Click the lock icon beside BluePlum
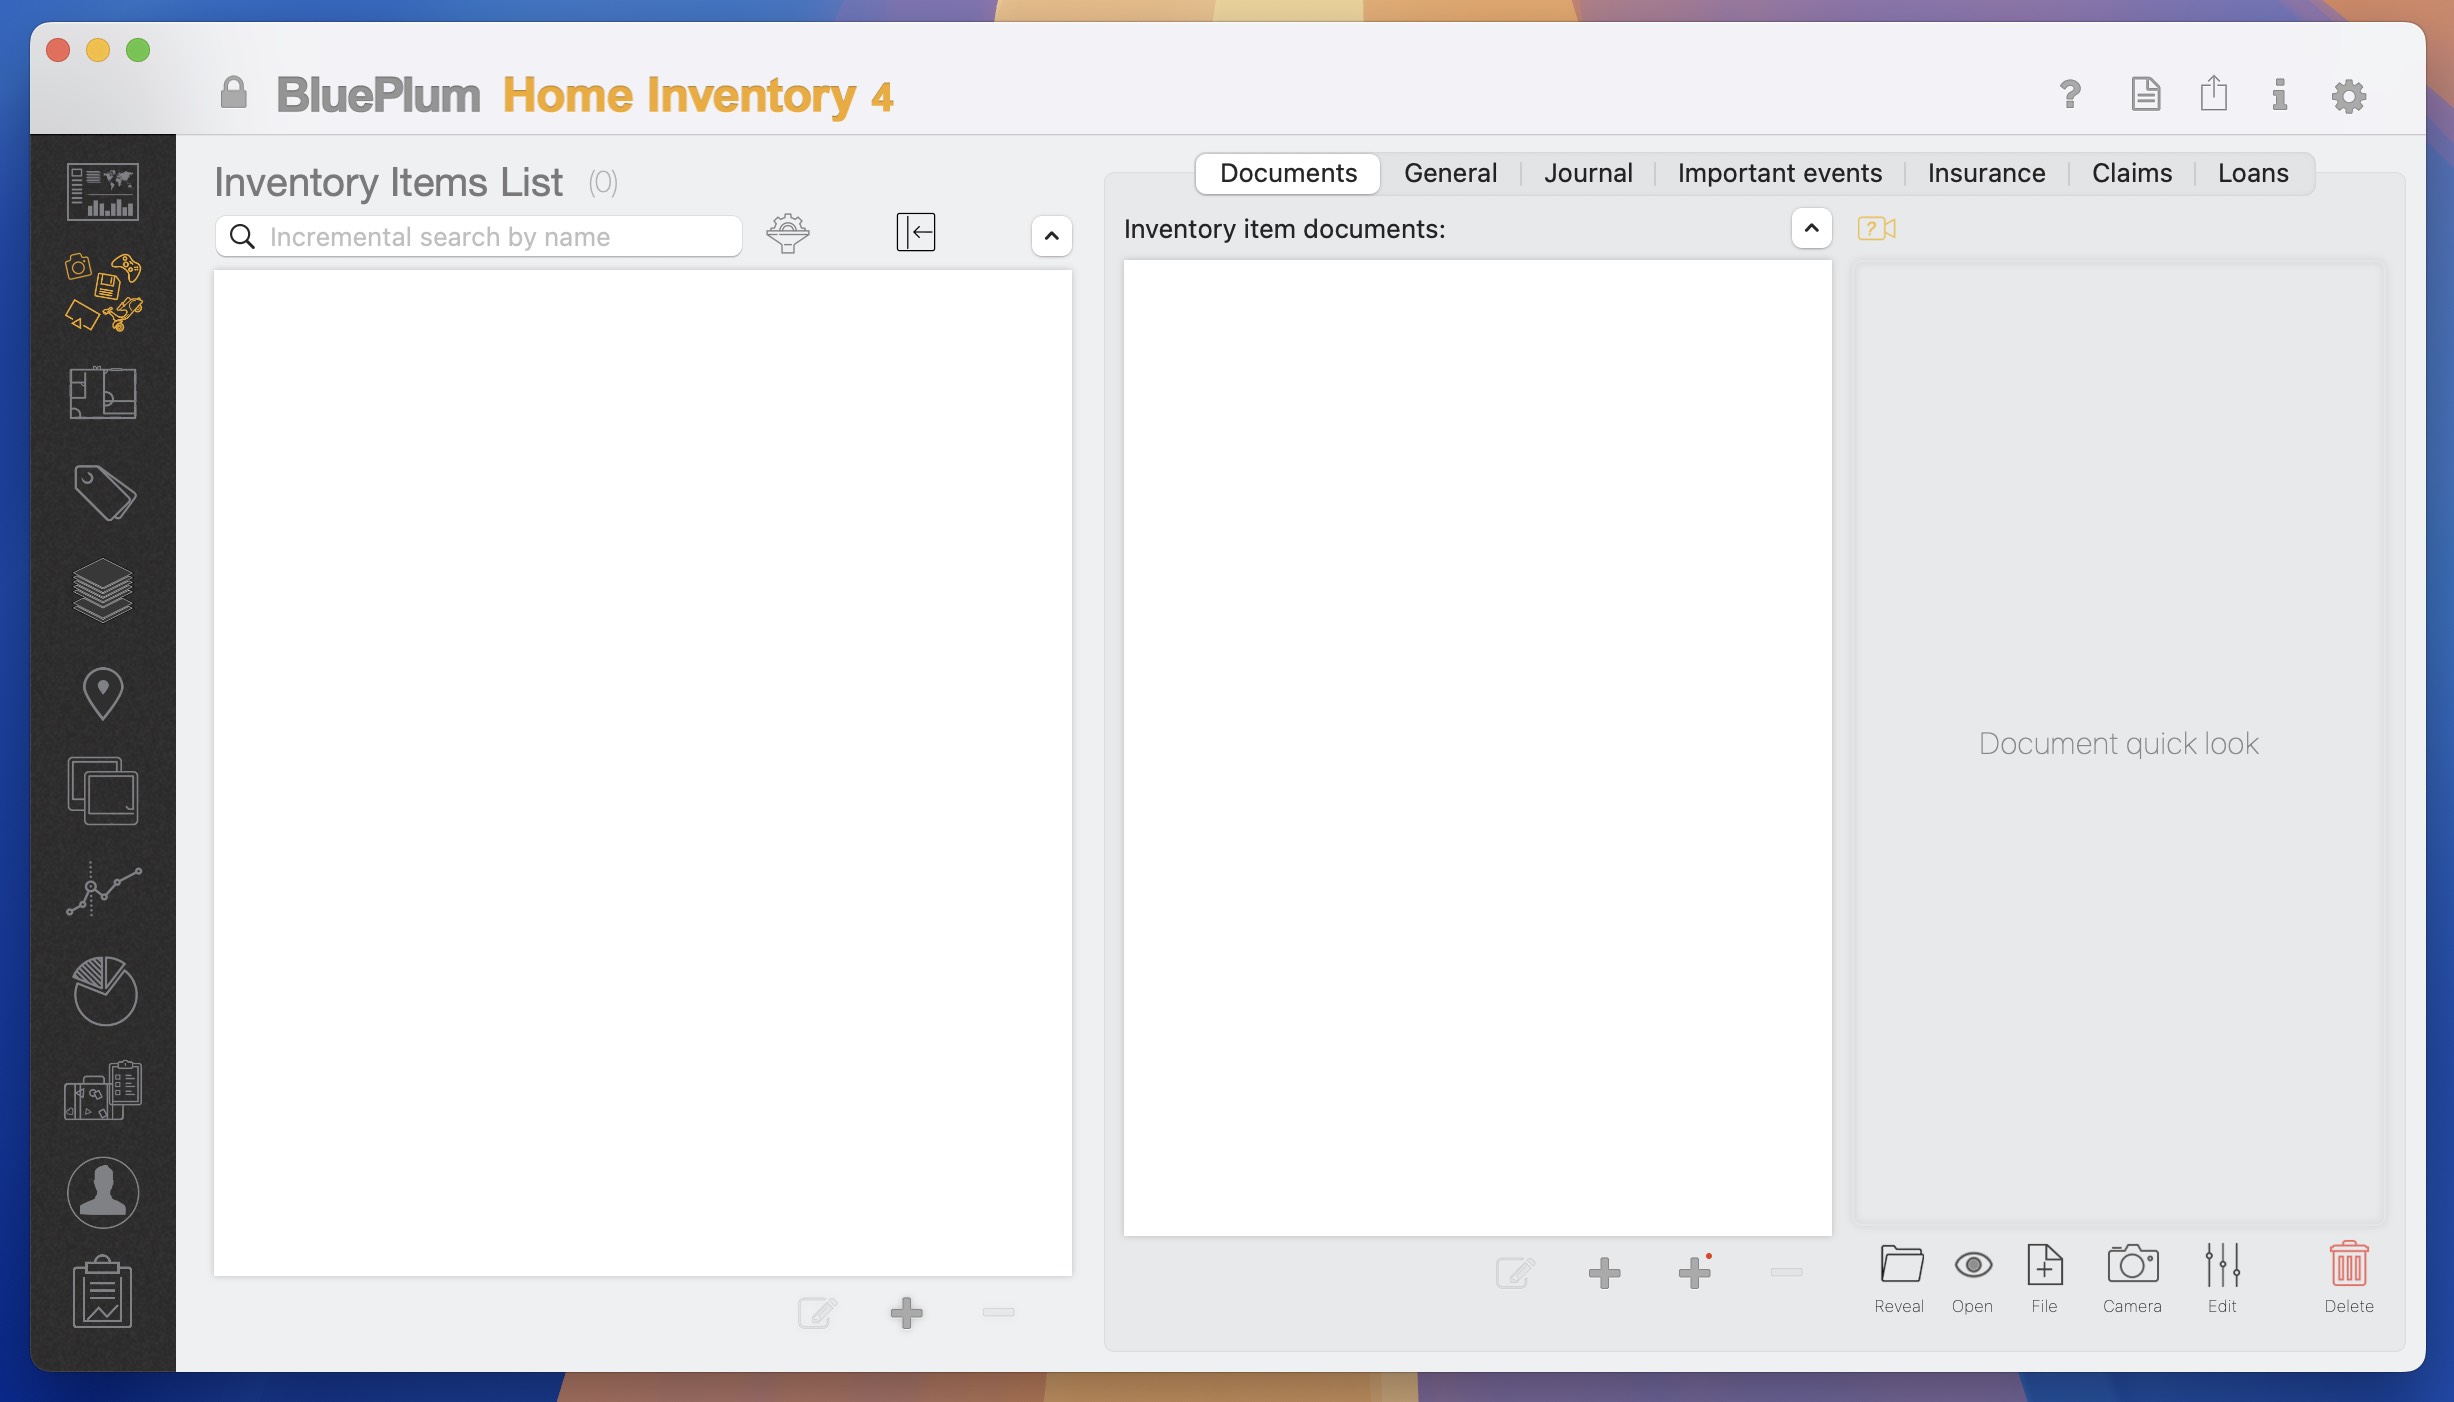 (233, 93)
